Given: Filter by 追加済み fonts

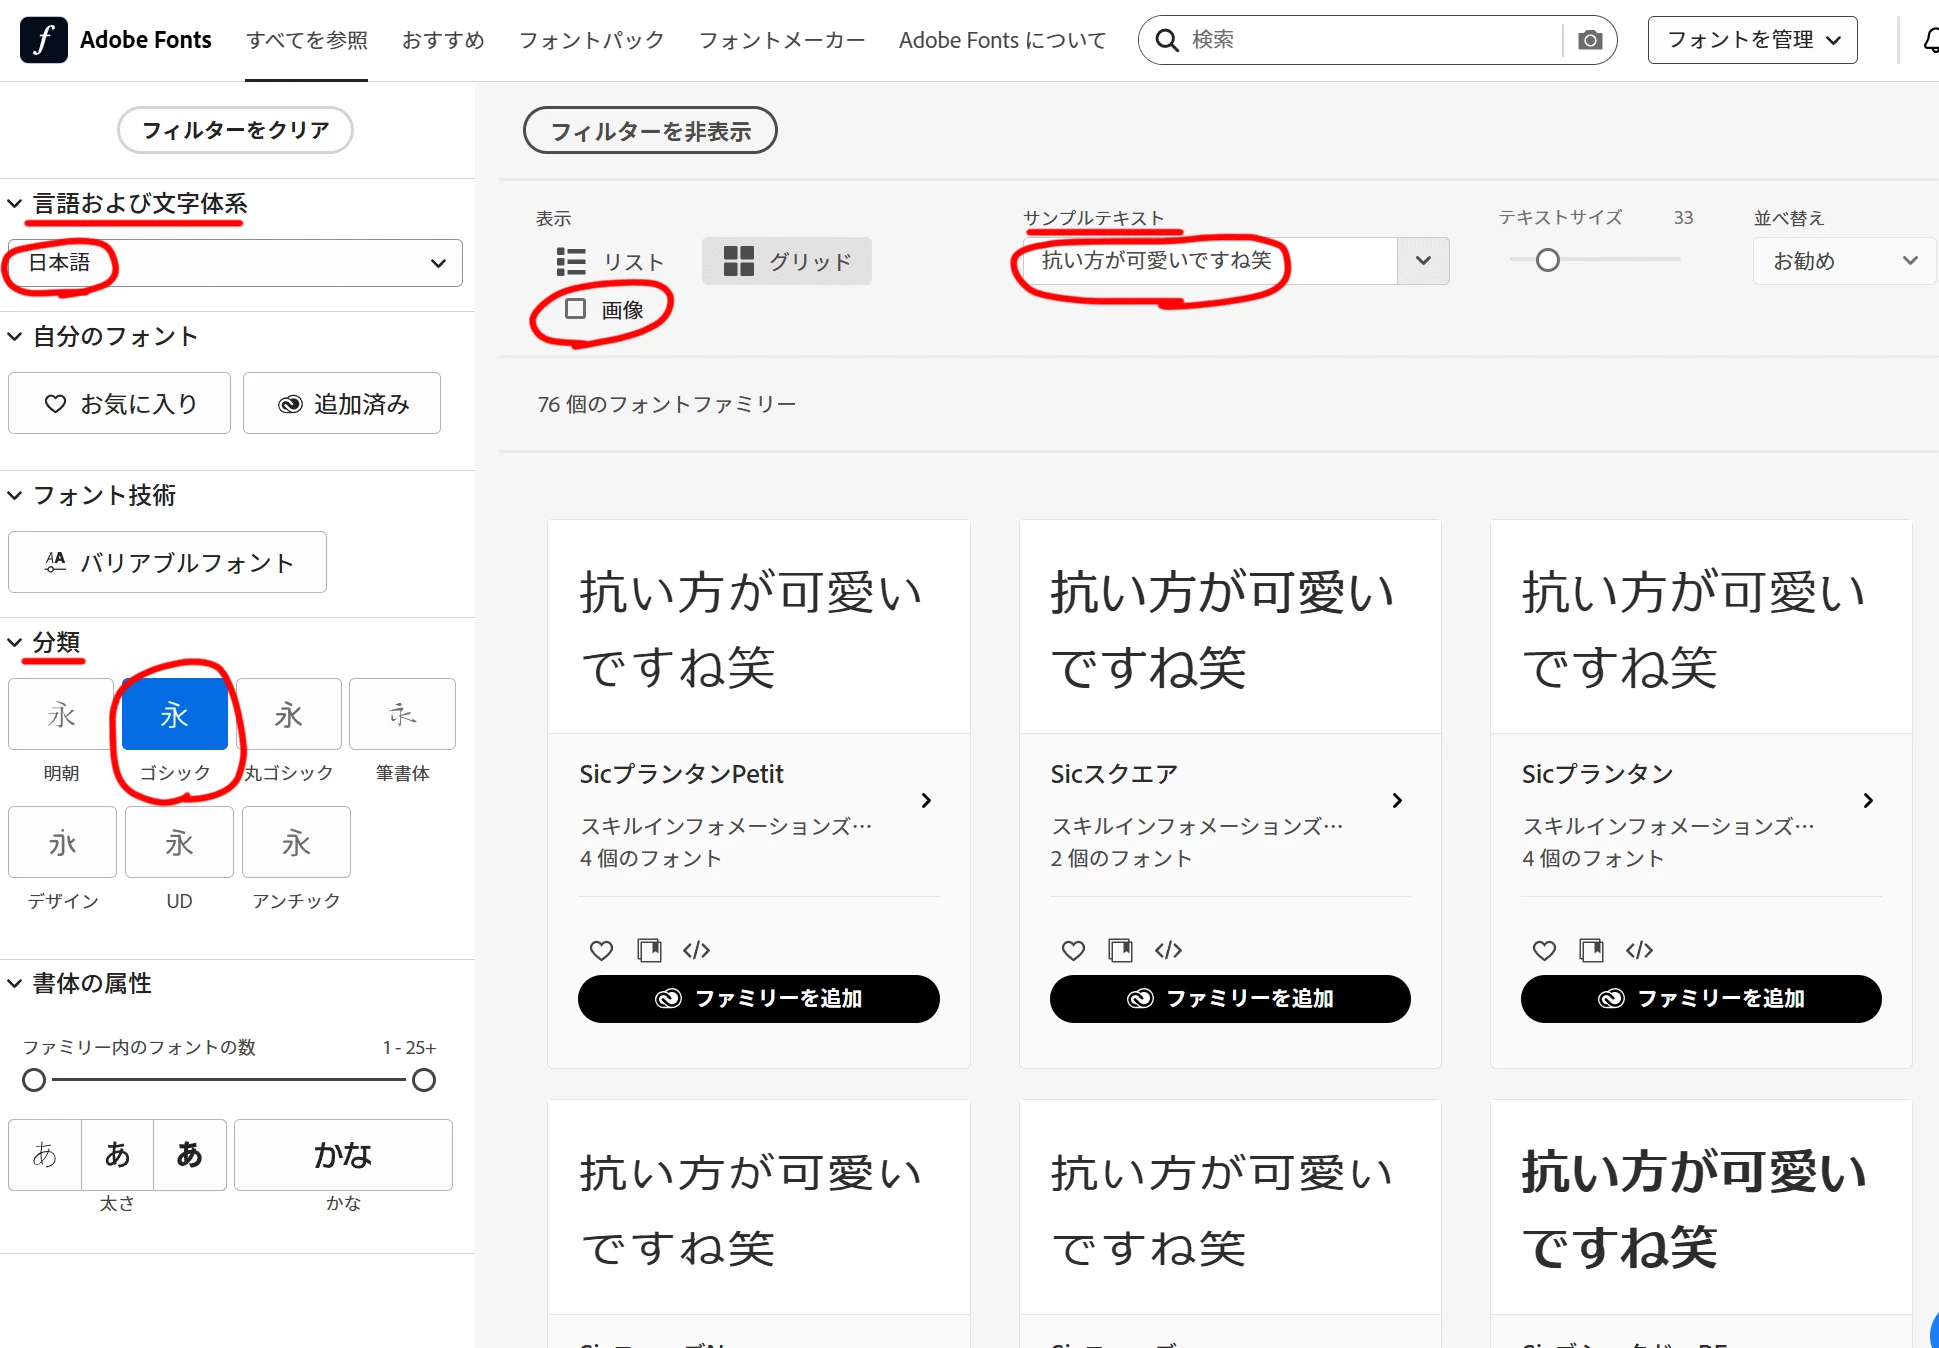Looking at the screenshot, I should coord(342,403).
